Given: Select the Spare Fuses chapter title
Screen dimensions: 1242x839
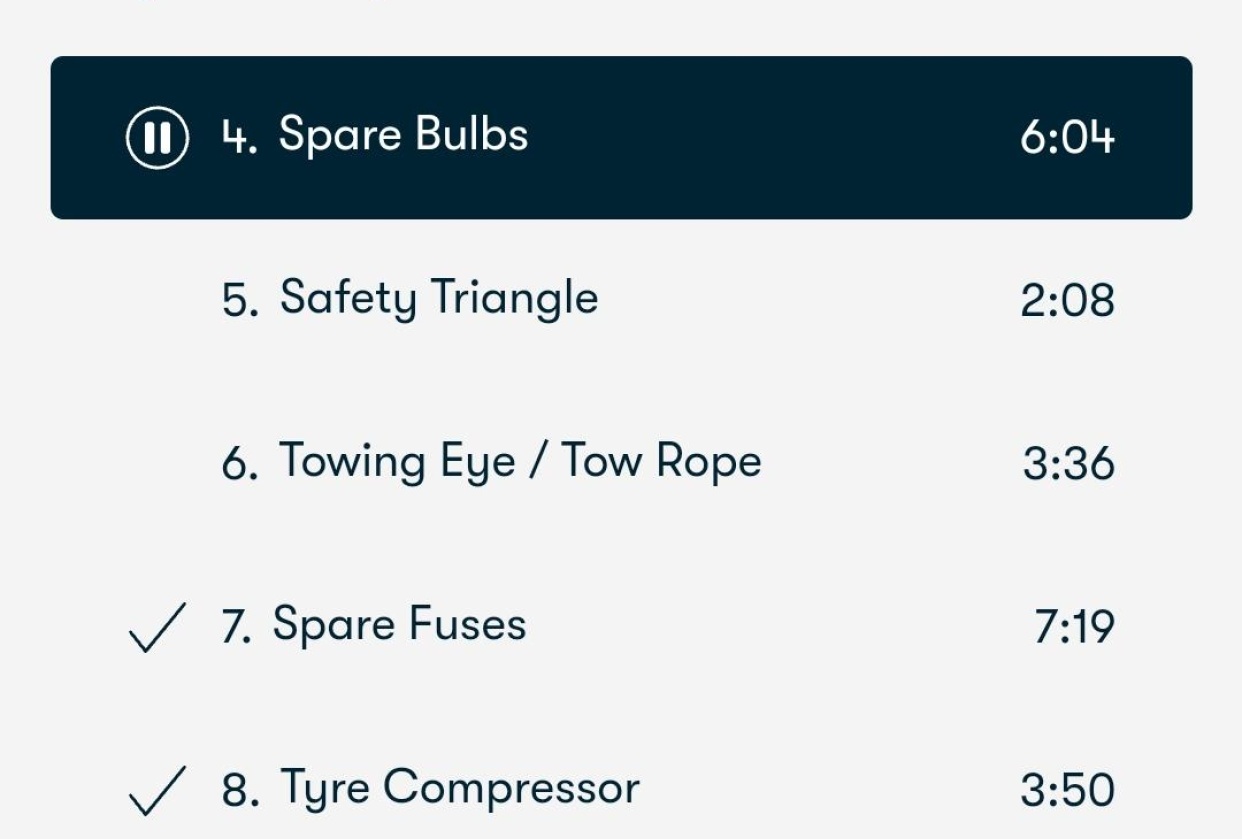Looking at the screenshot, I should pyautogui.click(x=399, y=626).
